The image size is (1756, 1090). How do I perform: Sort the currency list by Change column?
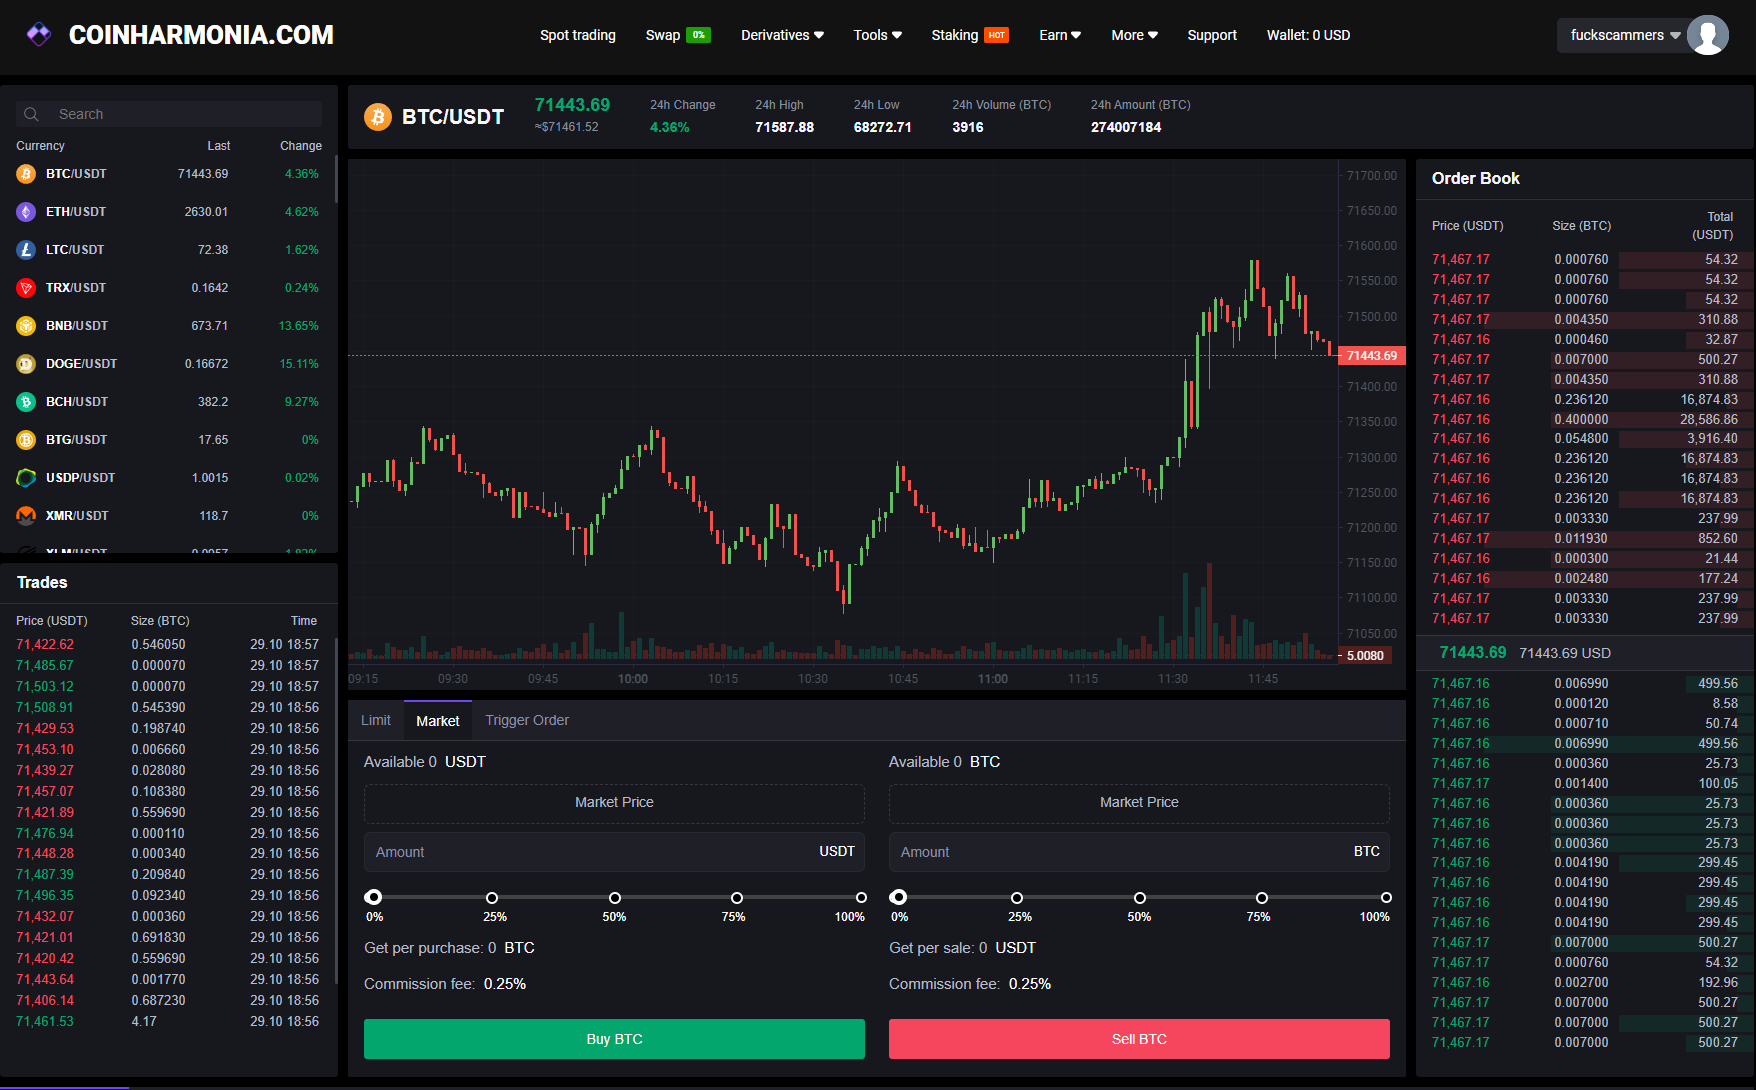click(x=301, y=146)
